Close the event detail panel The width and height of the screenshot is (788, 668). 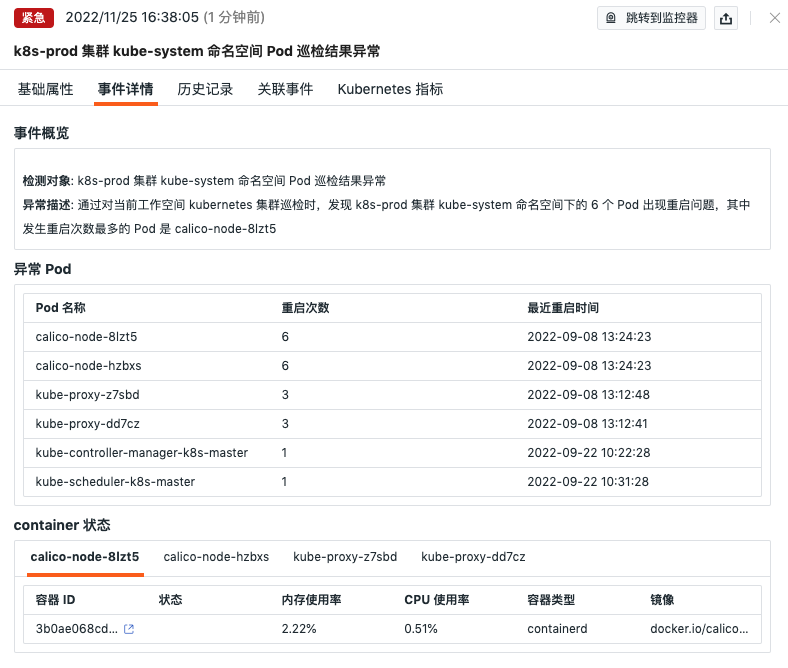pyautogui.click(x=774, y=18)
